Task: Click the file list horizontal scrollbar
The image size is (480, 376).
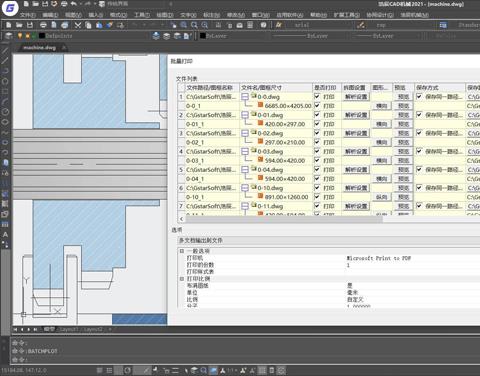Action: click(284, 219)
